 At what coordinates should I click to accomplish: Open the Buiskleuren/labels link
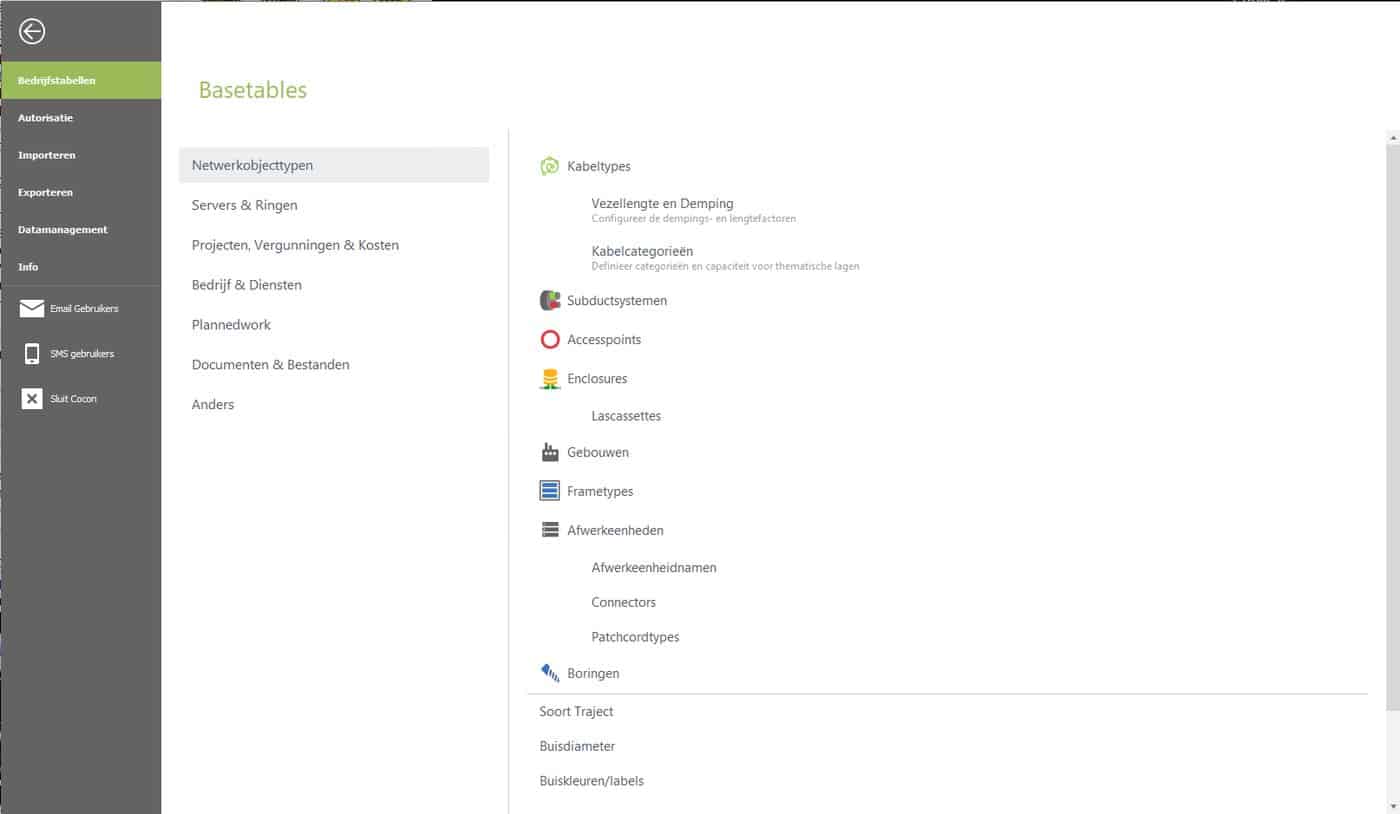point(591,781)
